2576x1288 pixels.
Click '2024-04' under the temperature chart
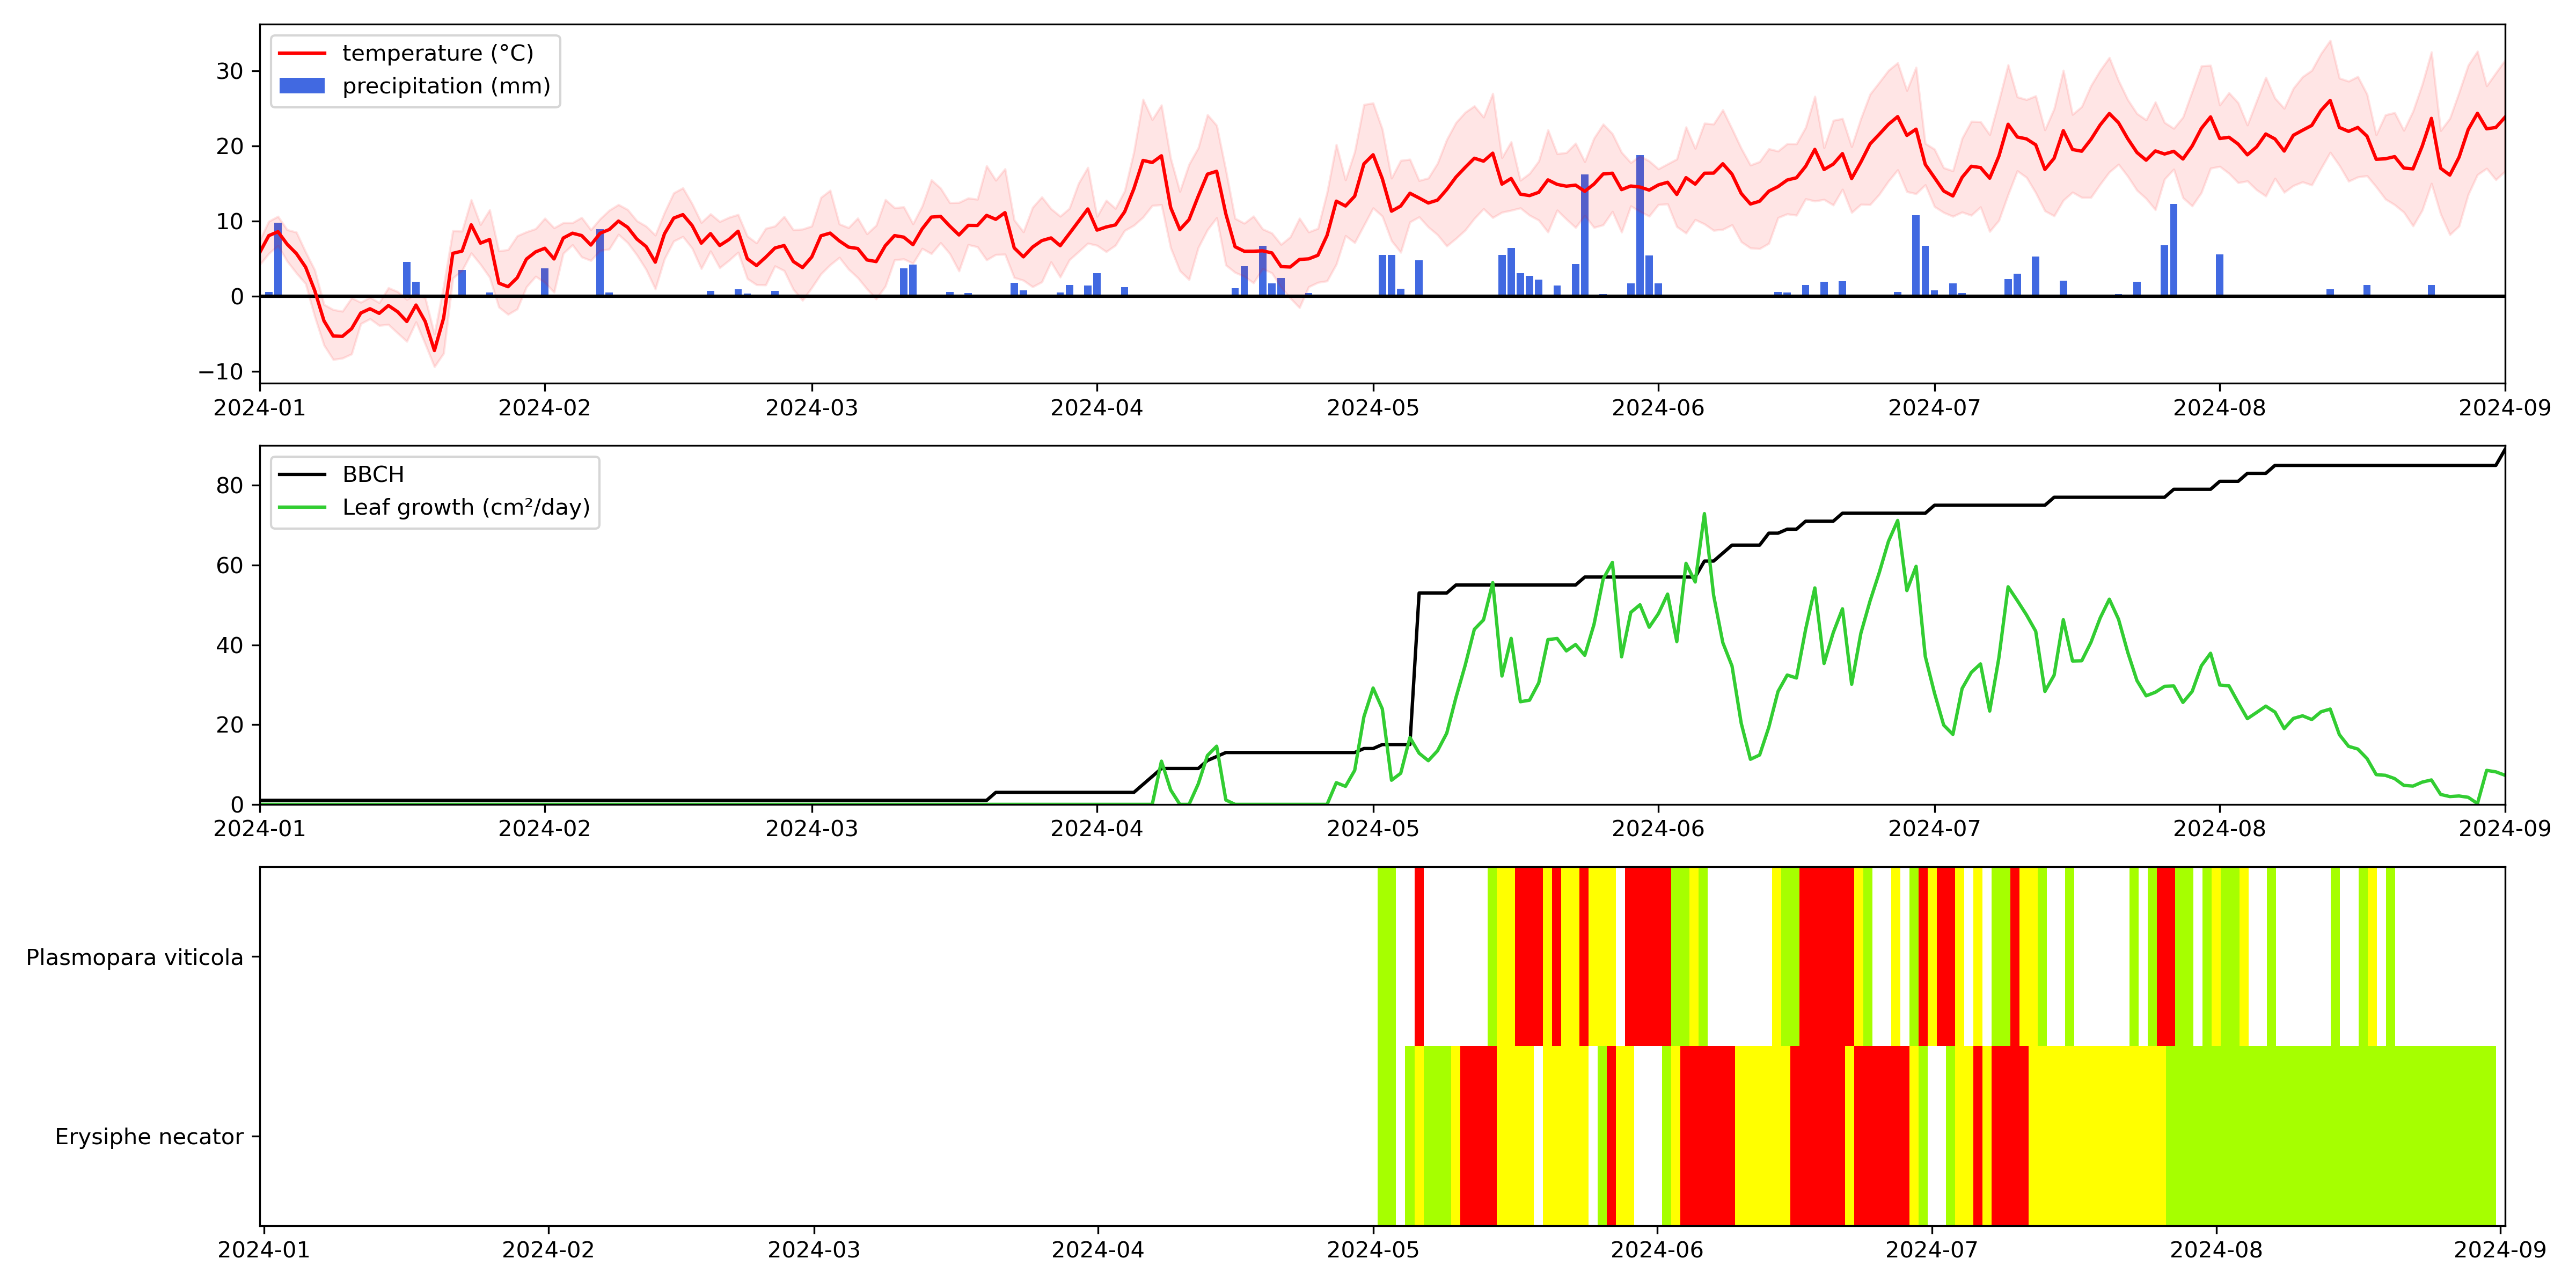tap(1097, 408)
